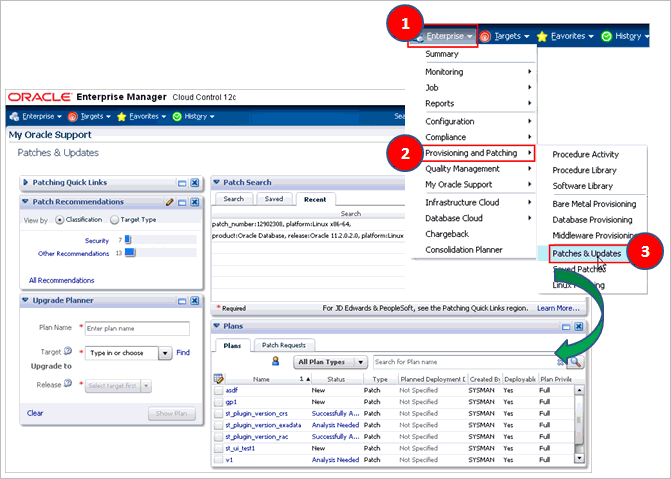Switch to the Search tab in Patch Search
This screenshot has height=479, width=671.
[x=234, y=199]
